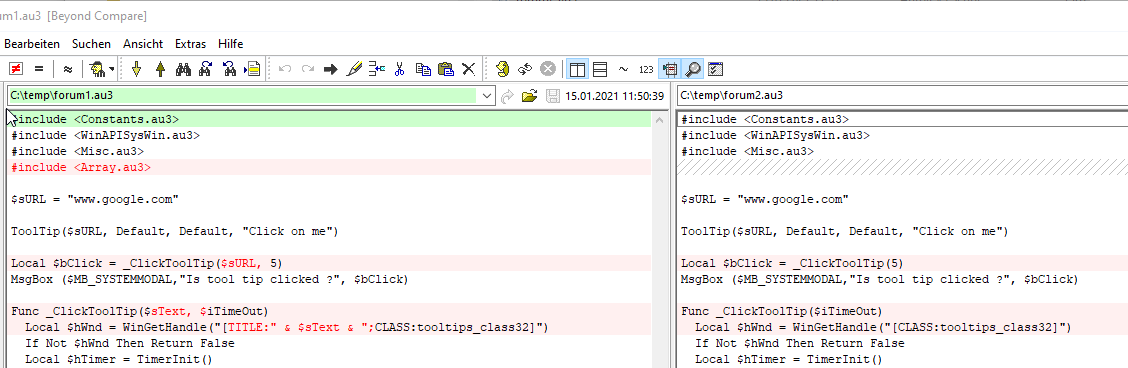
Task: Click the Paste clipboard icon
Action: pos(446,69)
